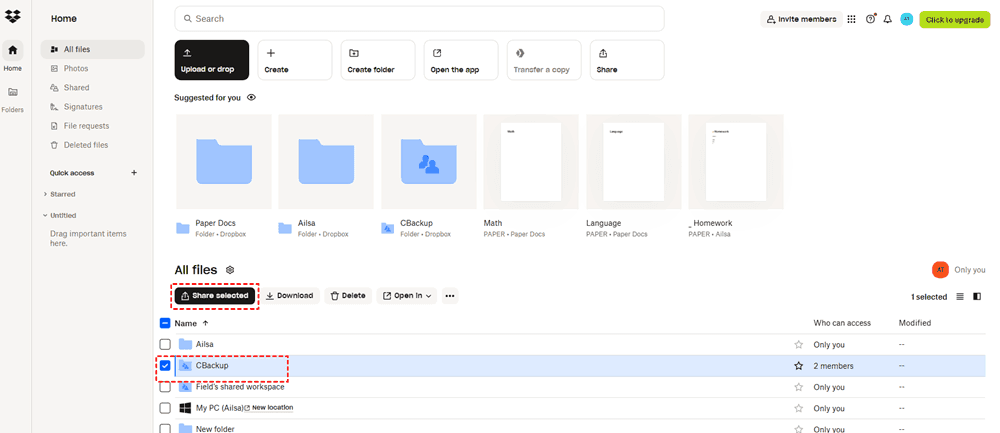The image size is (1000, 433).
Task: Click the Dropbox logo icon
Action: coord(13,16)
